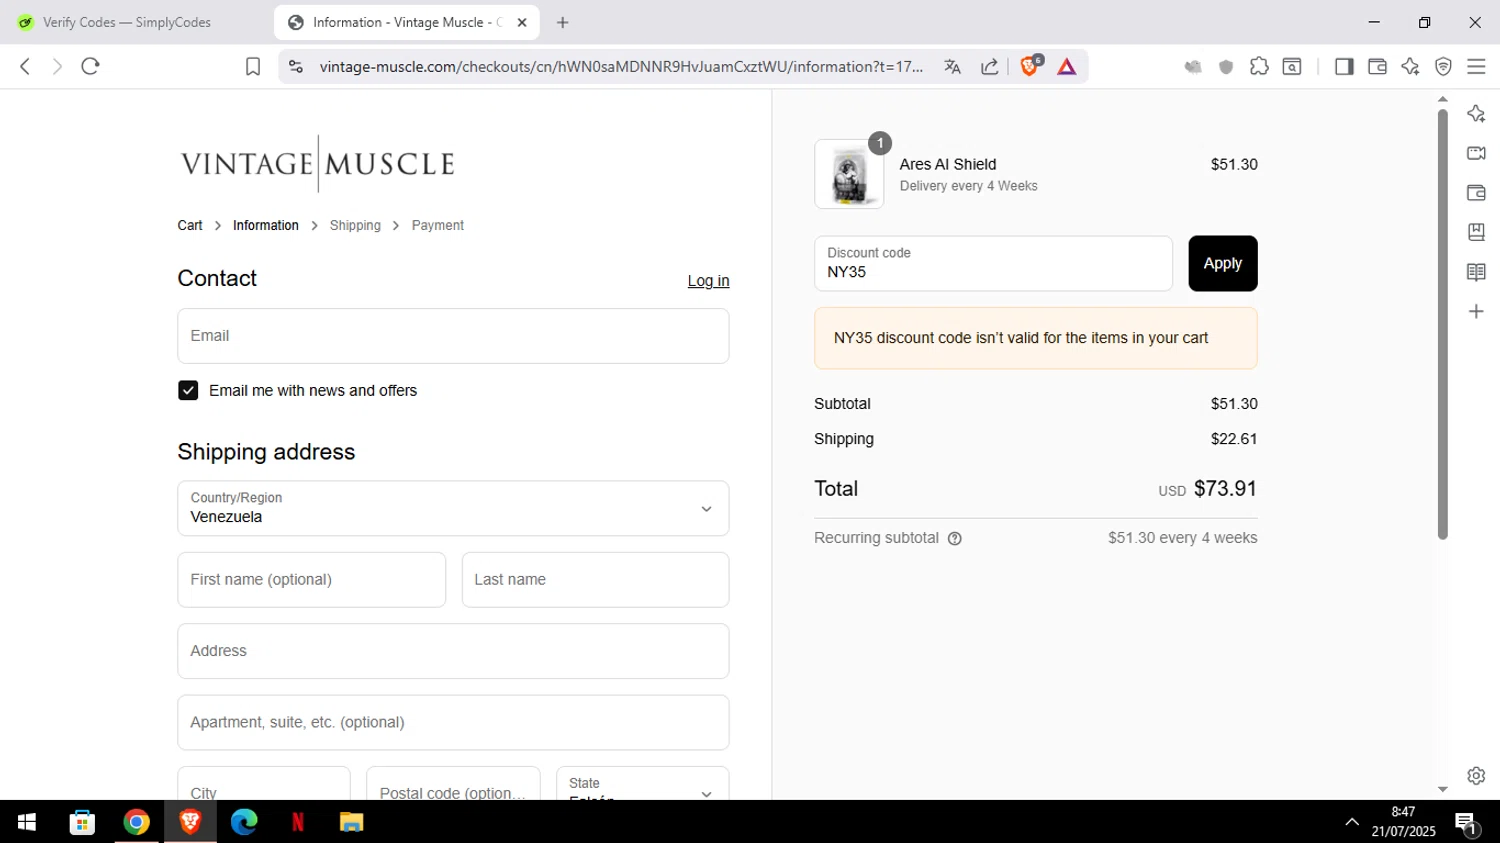Click the Shipping breadcrumb step
Viewport: 1500px width, 843px height.
click(x=355, y=226)
